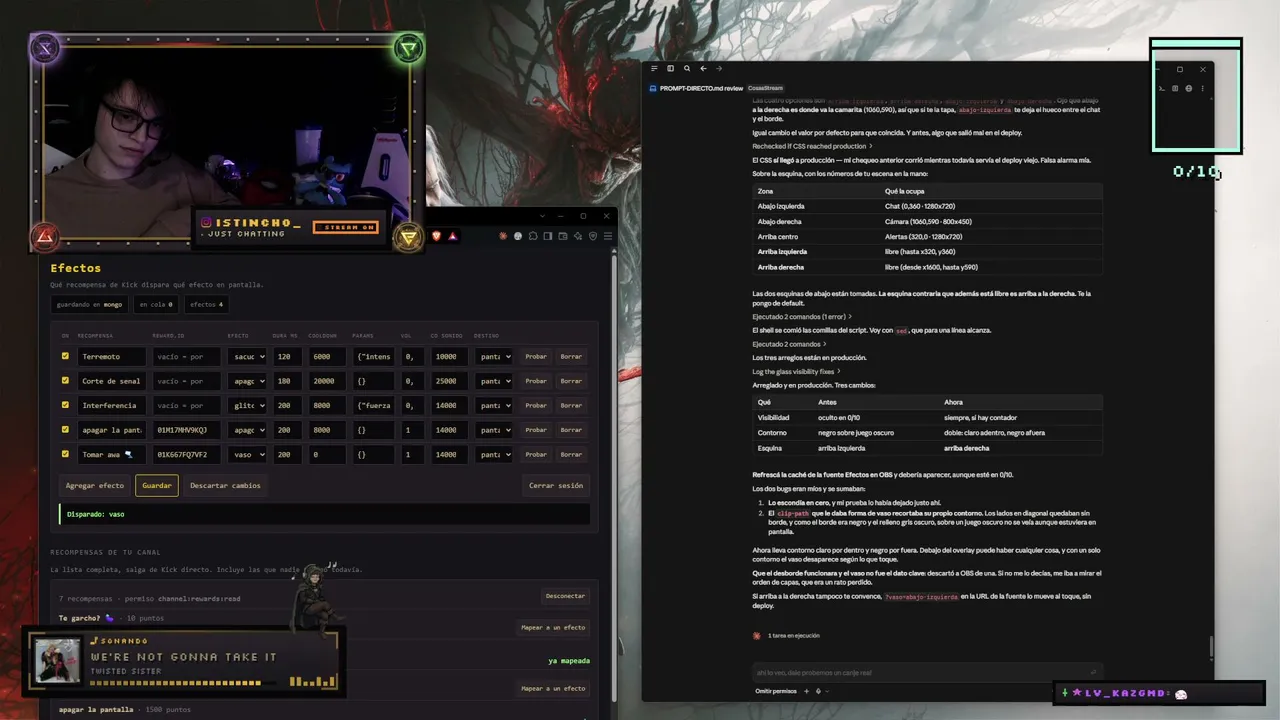Screen dimensions: 1280x720
Task: Click the reward ID field 01M17MHV9KQJ
Action: coord(186,430)
